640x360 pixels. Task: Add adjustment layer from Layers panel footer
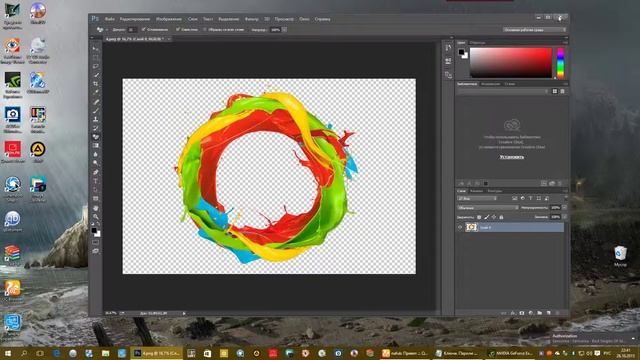point(531,313)
